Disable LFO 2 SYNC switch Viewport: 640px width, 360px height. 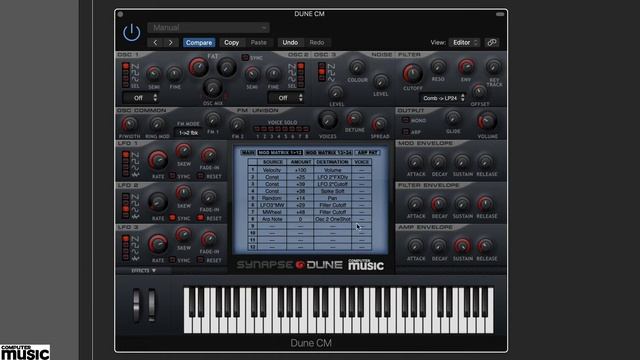coord(172,218)
